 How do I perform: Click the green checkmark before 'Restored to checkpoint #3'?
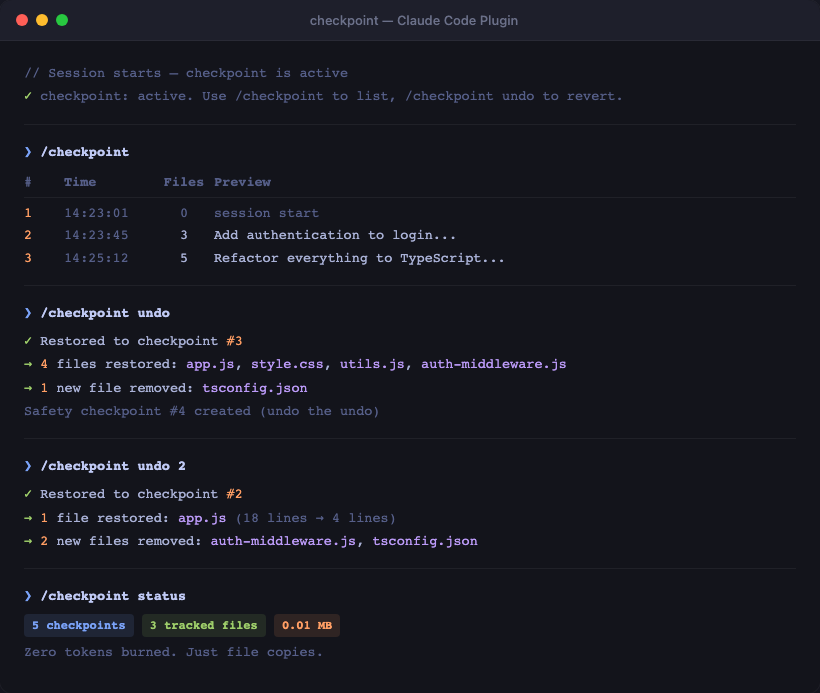28,341
